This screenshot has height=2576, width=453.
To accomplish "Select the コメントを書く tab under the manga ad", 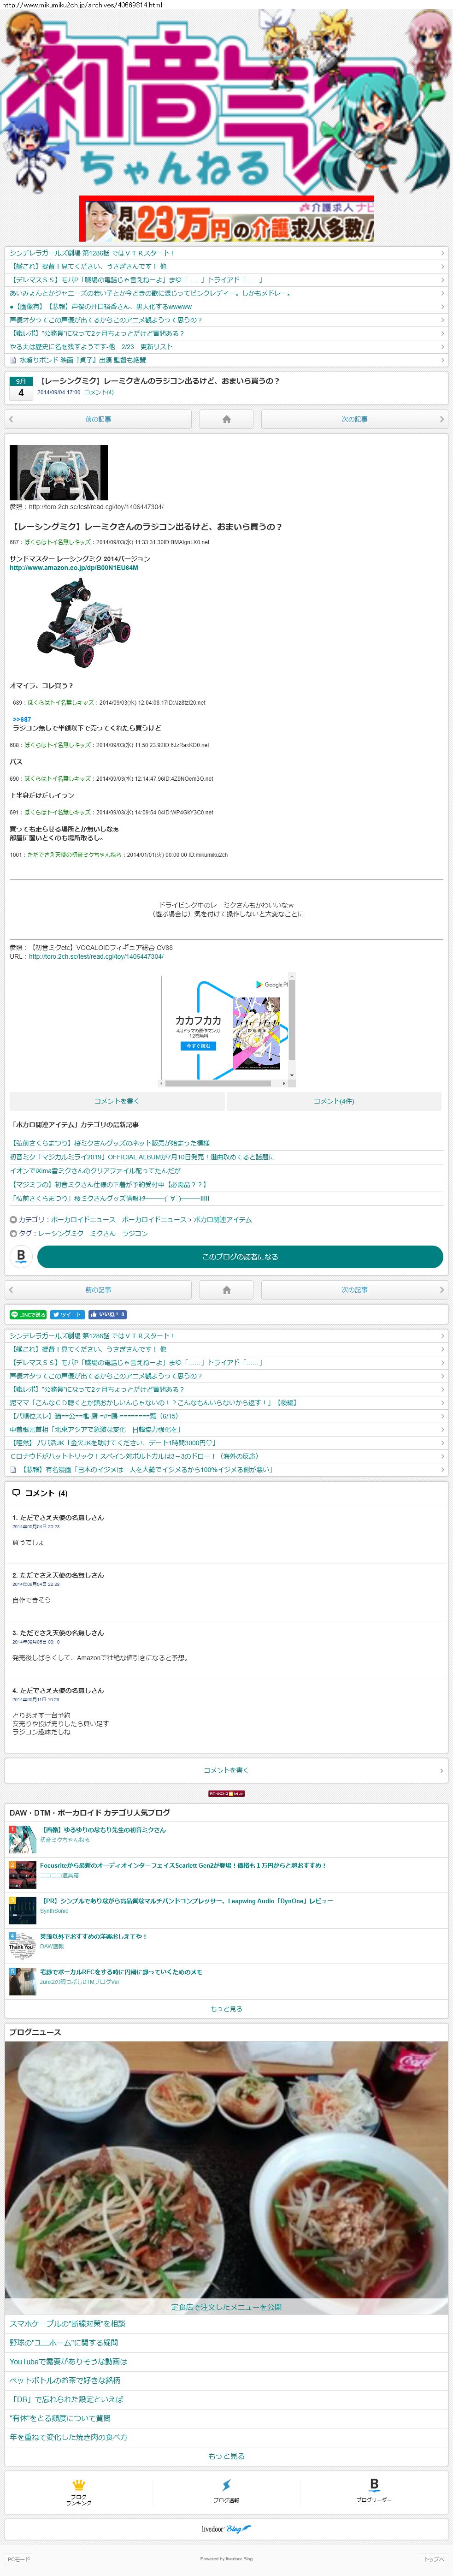I will pos(117,1101).
